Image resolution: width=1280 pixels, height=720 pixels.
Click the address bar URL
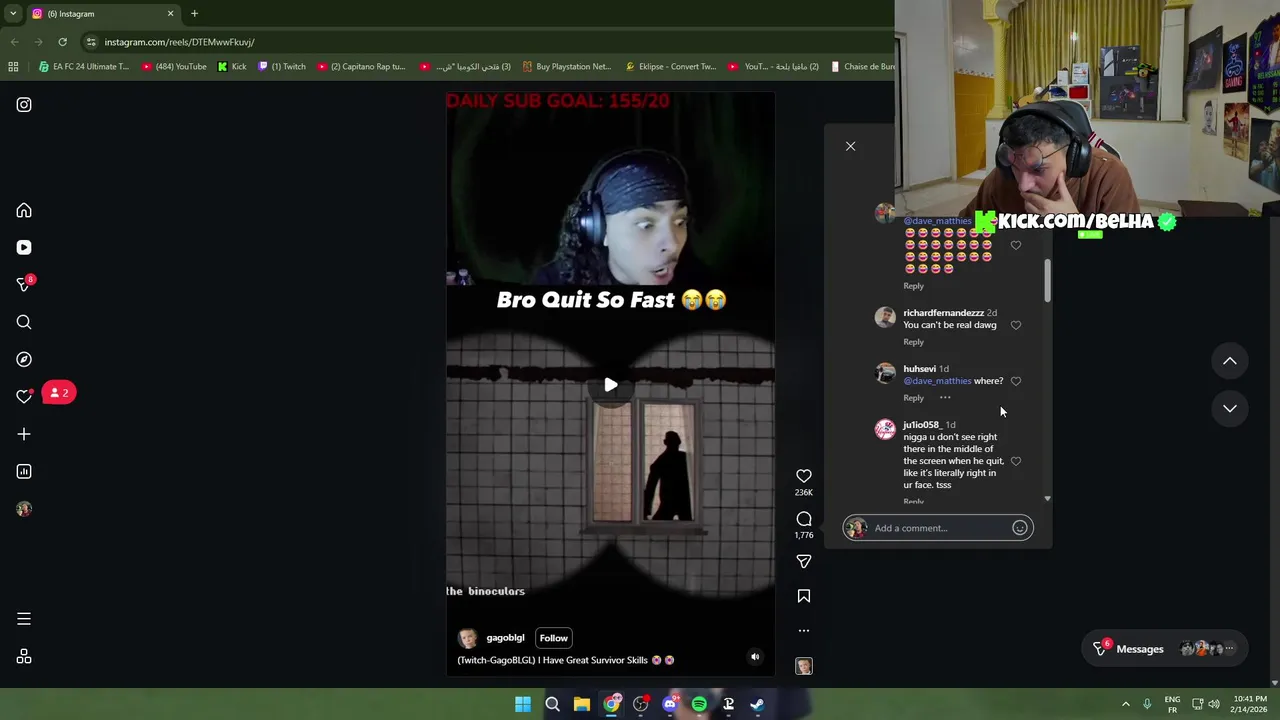tap(180, 42)
